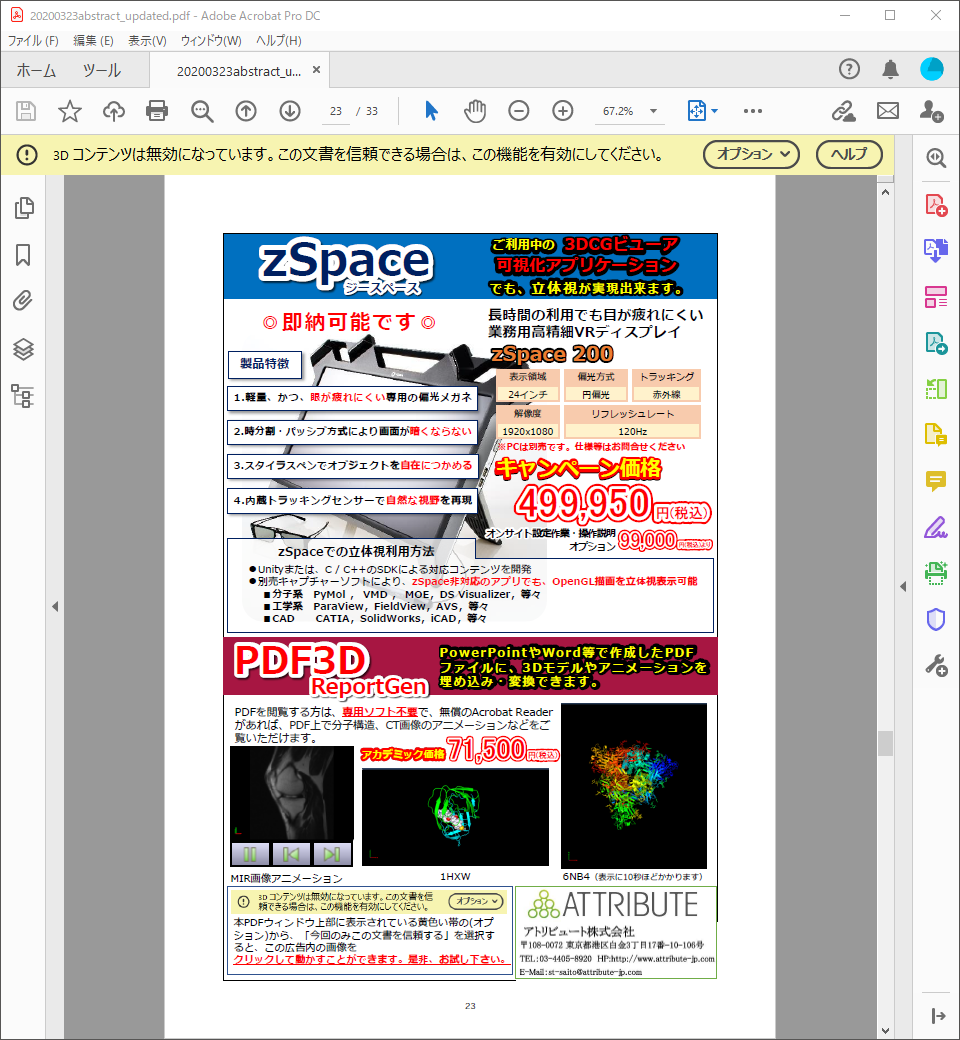Step the MIR animation to next frame
The width and height of the screenshot is (960, 1040).
click(332, 854)
